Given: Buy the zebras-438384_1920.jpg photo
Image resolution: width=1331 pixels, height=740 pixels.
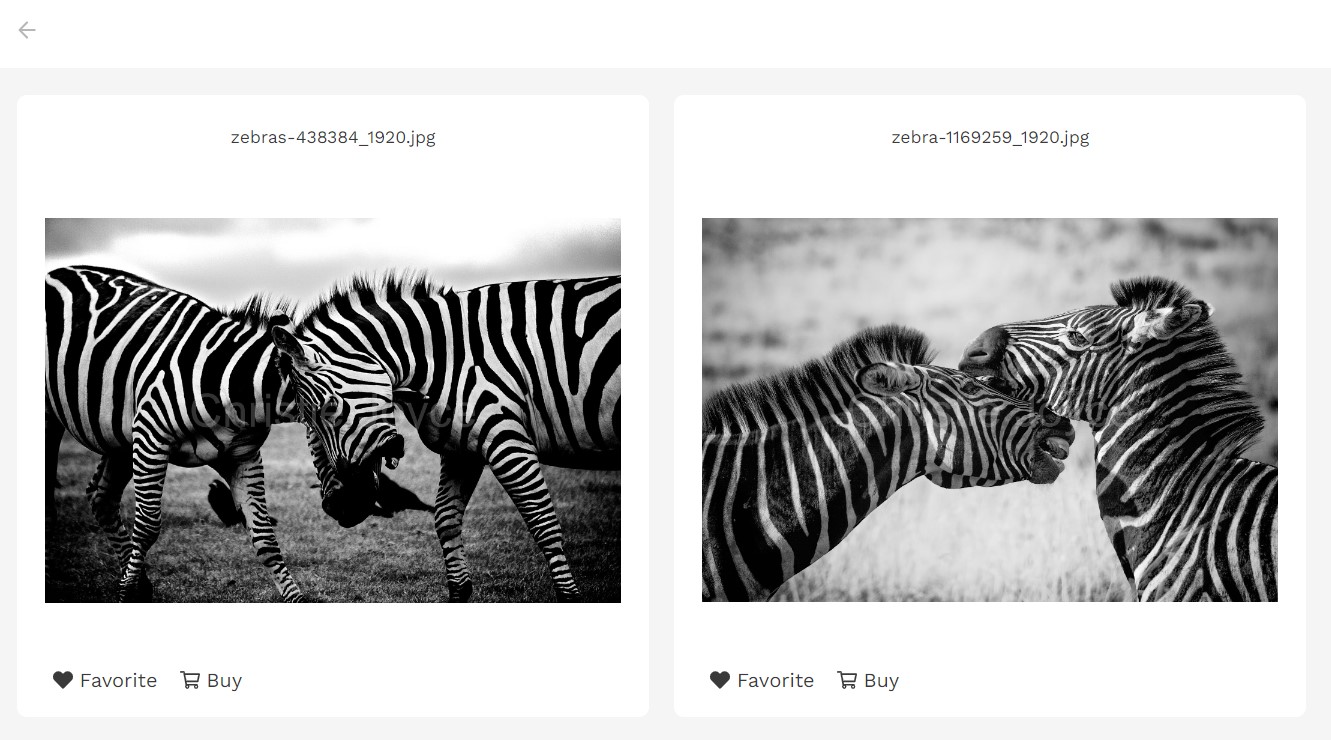Looking at the screenshot, I should tap(224, 681).
